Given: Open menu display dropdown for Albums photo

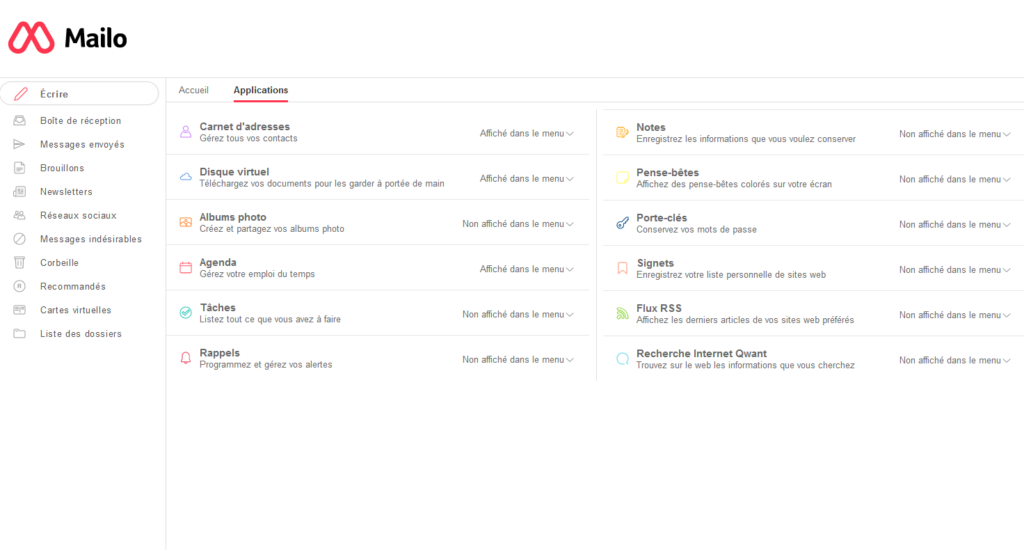Looking at the screenshot, I should click(x=518, y=223).
